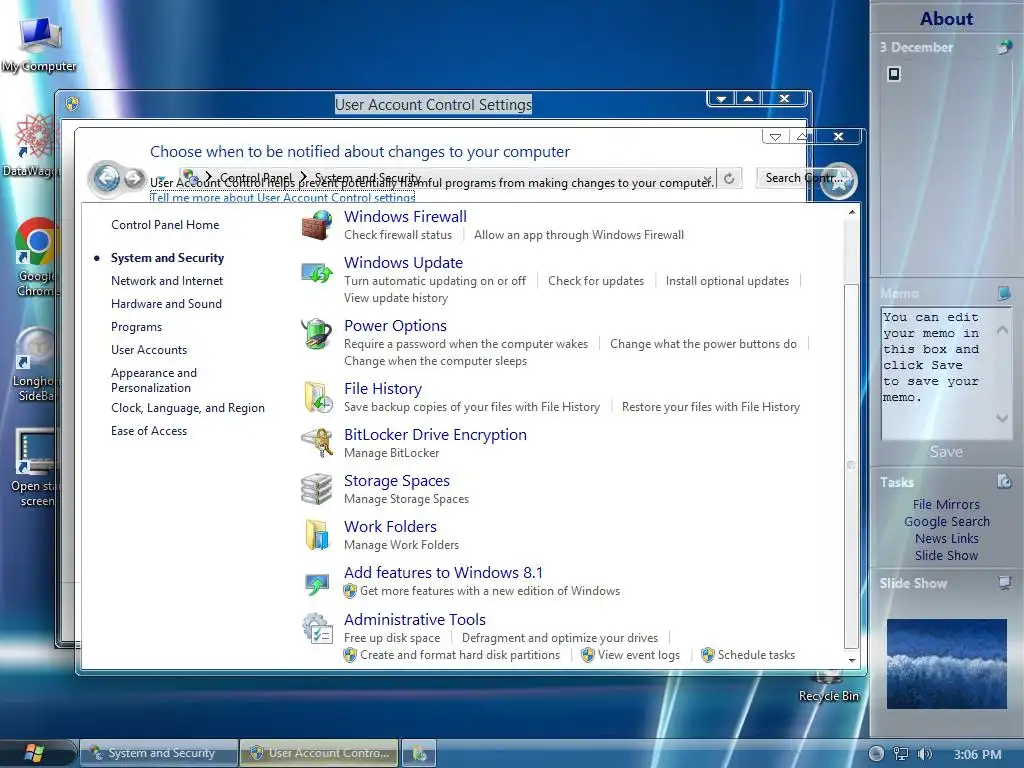
Task: Open the View update history link
Action: pos(396,298)
